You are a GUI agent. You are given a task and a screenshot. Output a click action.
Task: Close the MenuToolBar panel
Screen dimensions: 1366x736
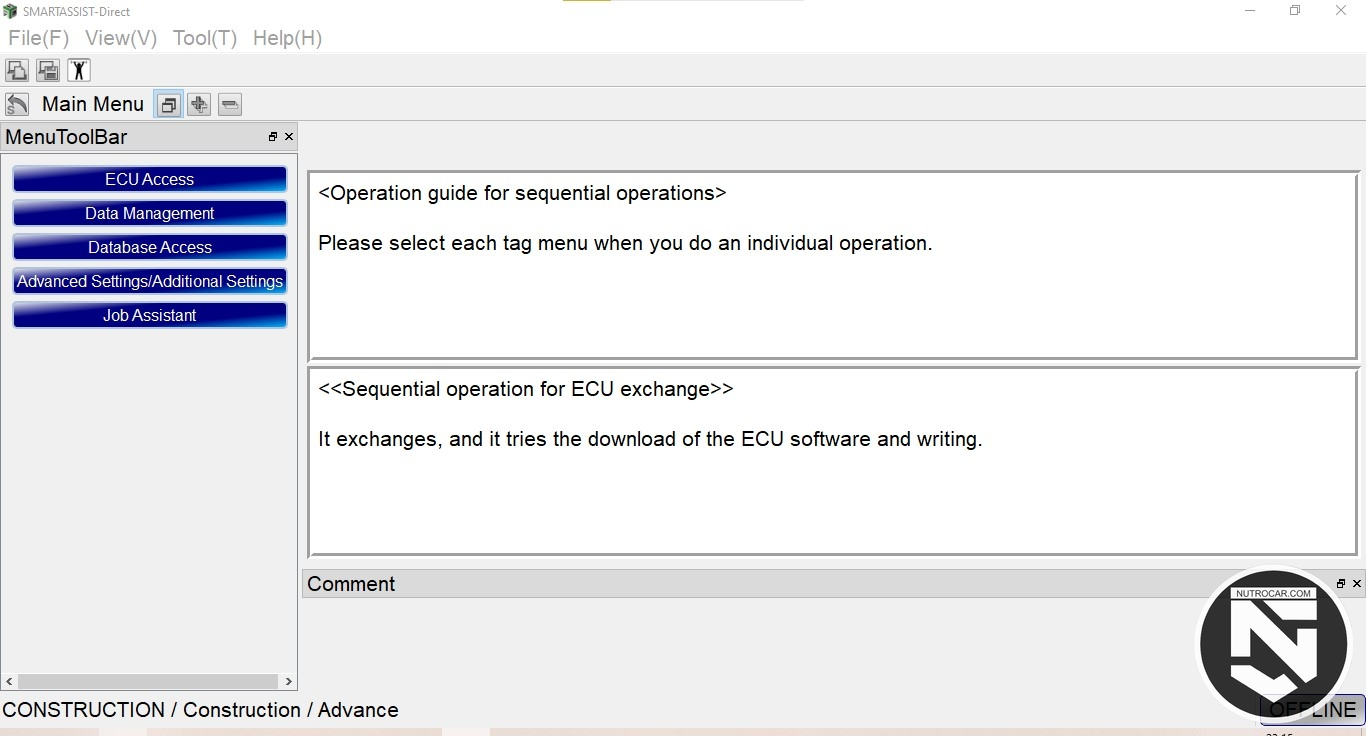(x=289, y=137)
